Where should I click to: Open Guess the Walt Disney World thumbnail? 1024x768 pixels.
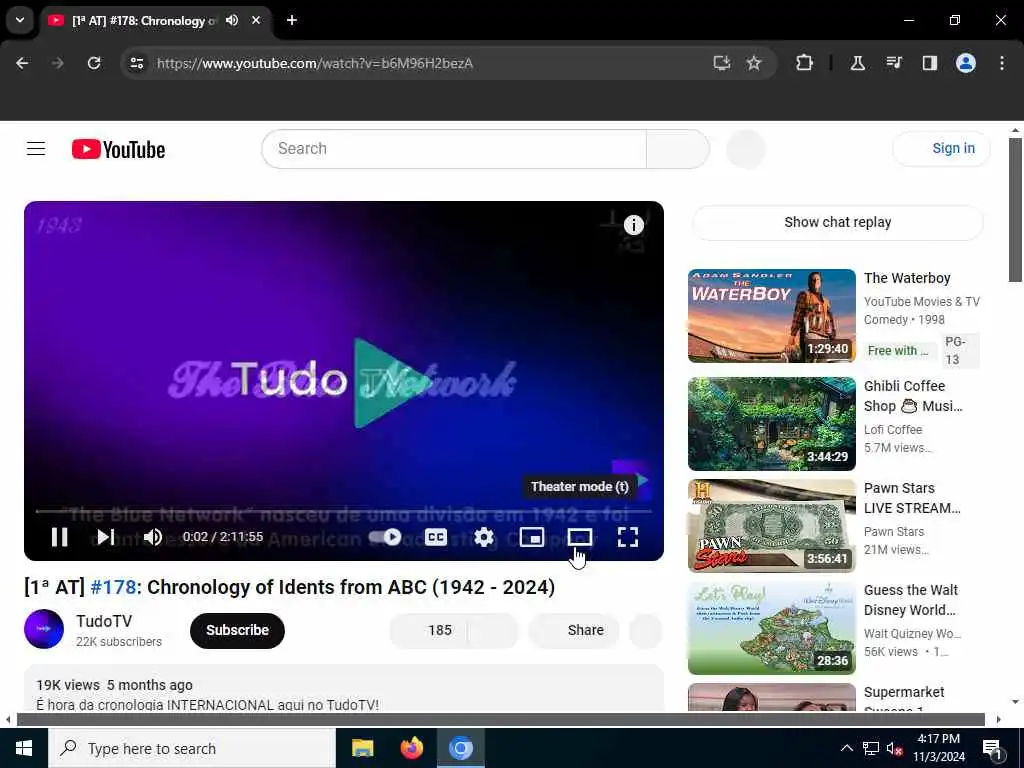[x=771, y=628]
